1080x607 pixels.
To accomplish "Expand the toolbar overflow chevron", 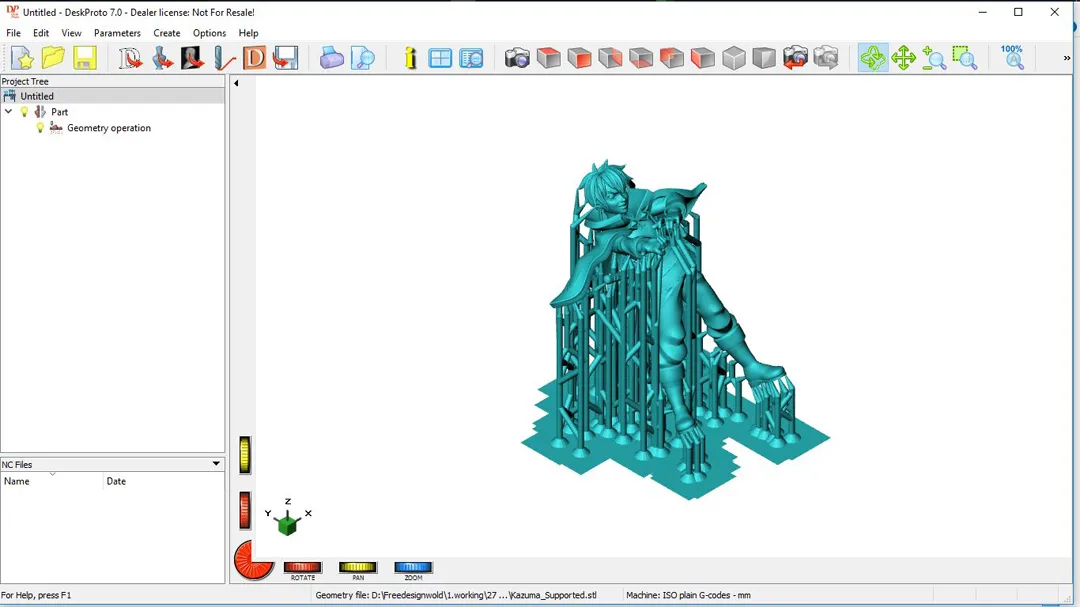I will coord(1067,59).
